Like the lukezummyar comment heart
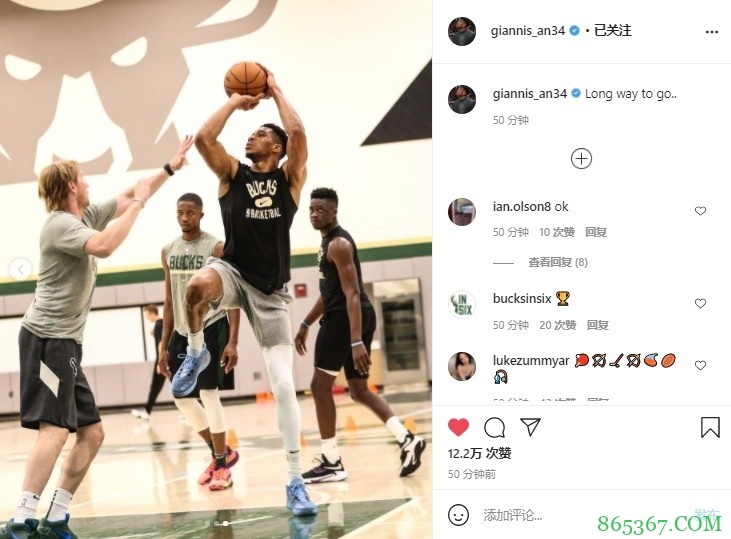Image resolution: width=731 pixels, height=539 pixels. [x=700, y=365]
